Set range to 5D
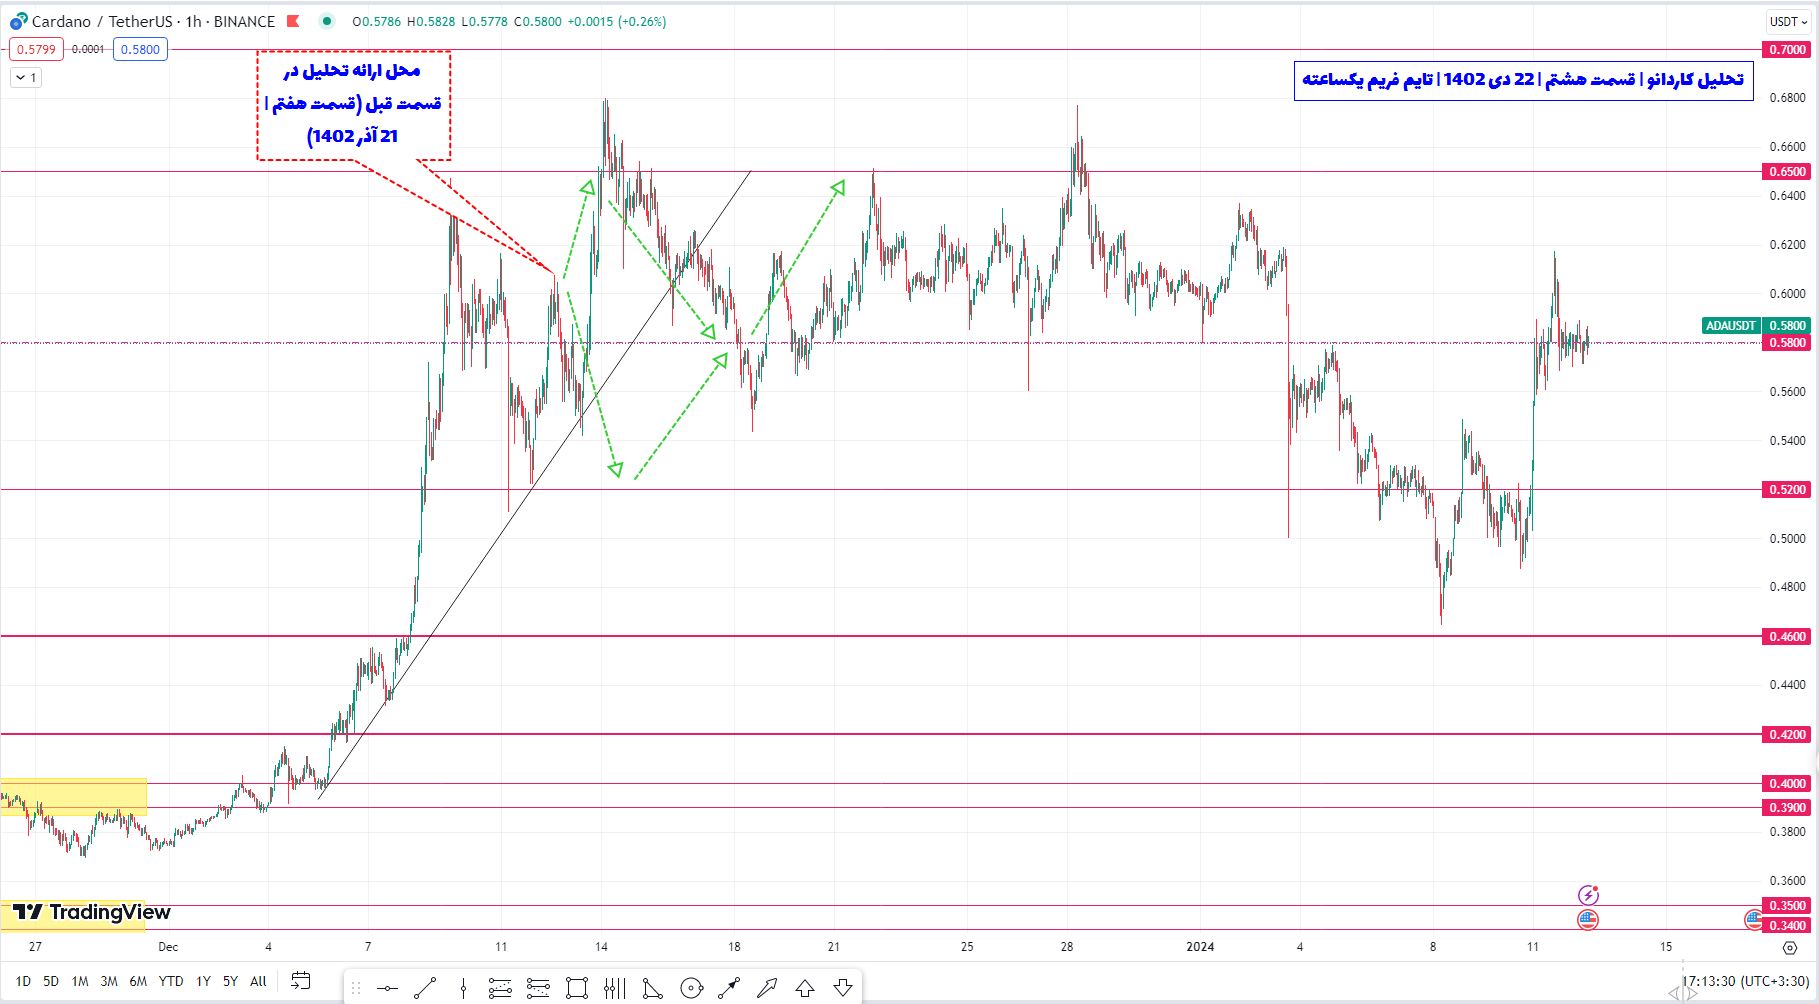 tap(51, 981)
